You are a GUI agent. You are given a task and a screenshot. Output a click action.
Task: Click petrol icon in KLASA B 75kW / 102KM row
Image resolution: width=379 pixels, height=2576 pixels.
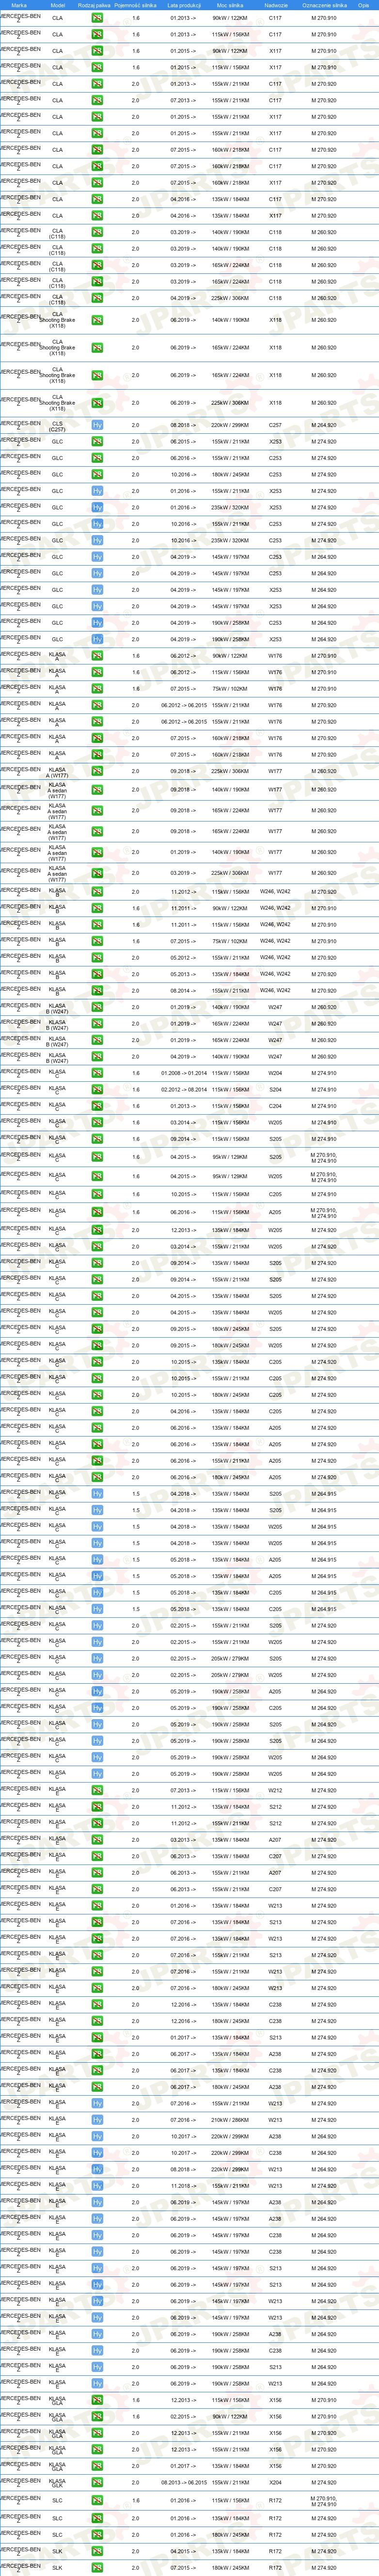click(x=97, y=941)
